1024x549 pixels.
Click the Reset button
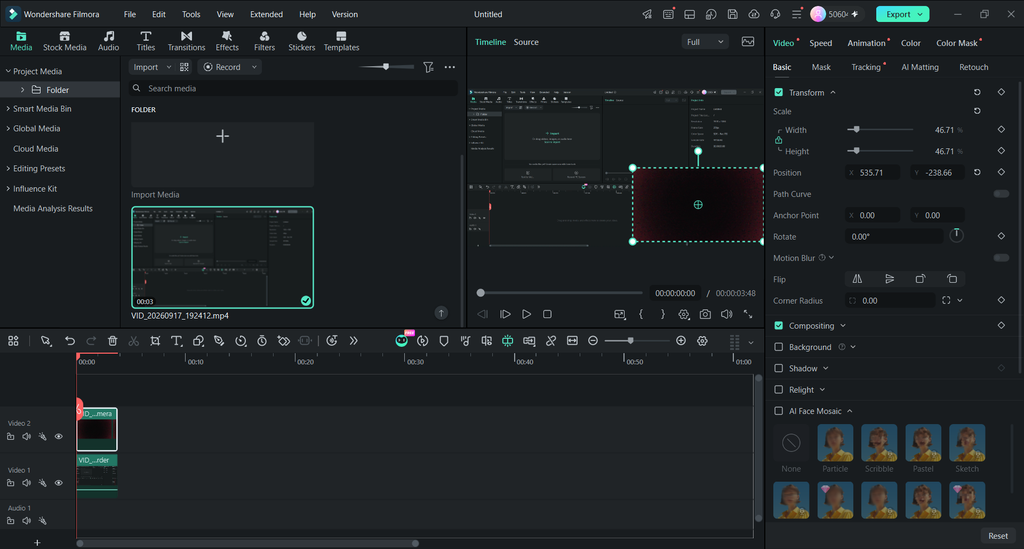click(x=998, y=536)
